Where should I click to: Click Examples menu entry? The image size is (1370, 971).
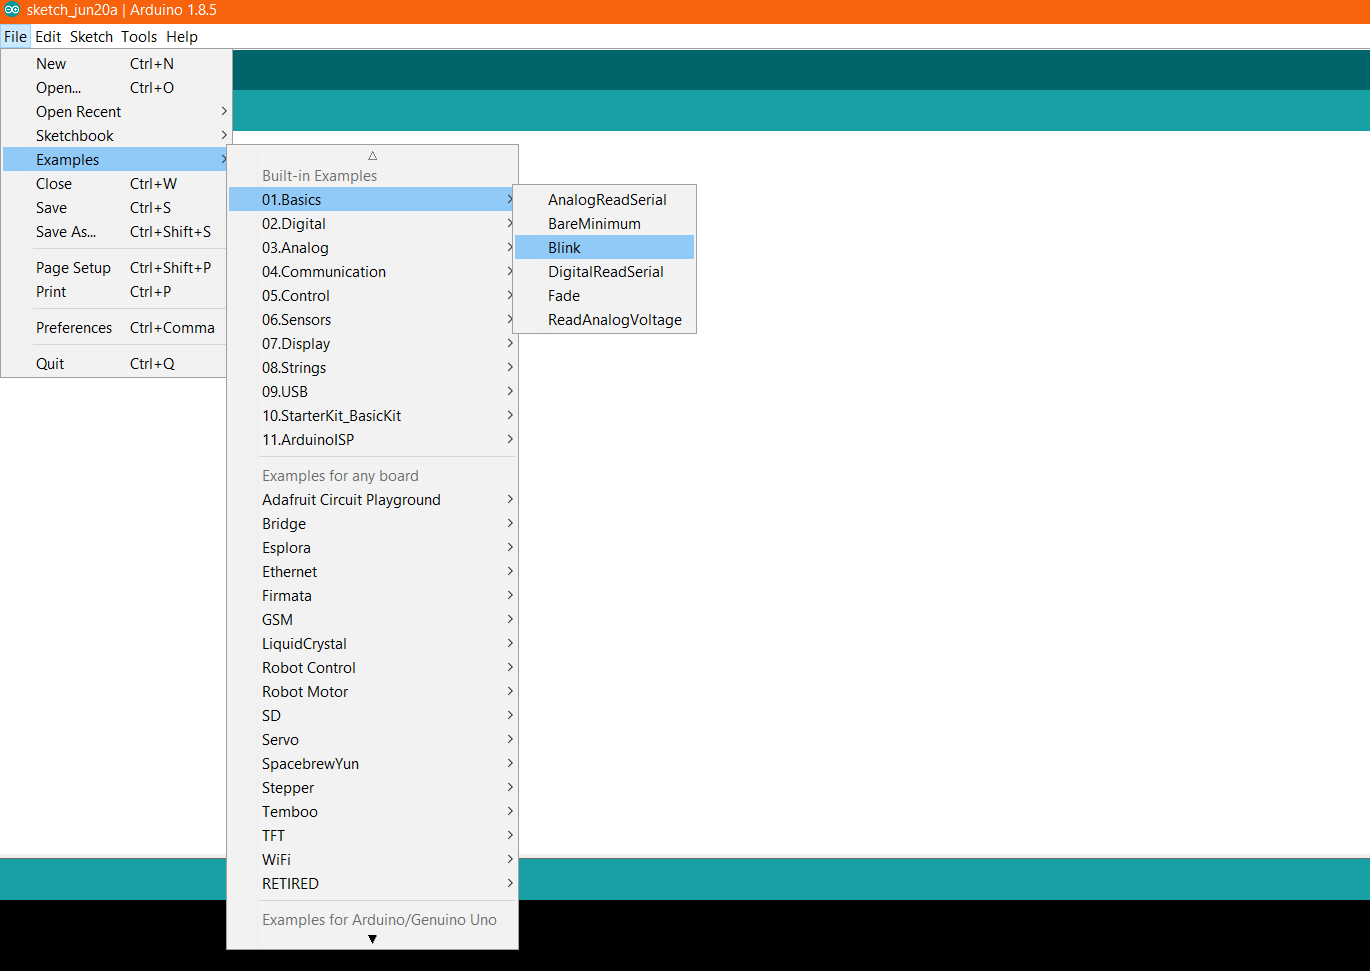(x=116, y=160)
